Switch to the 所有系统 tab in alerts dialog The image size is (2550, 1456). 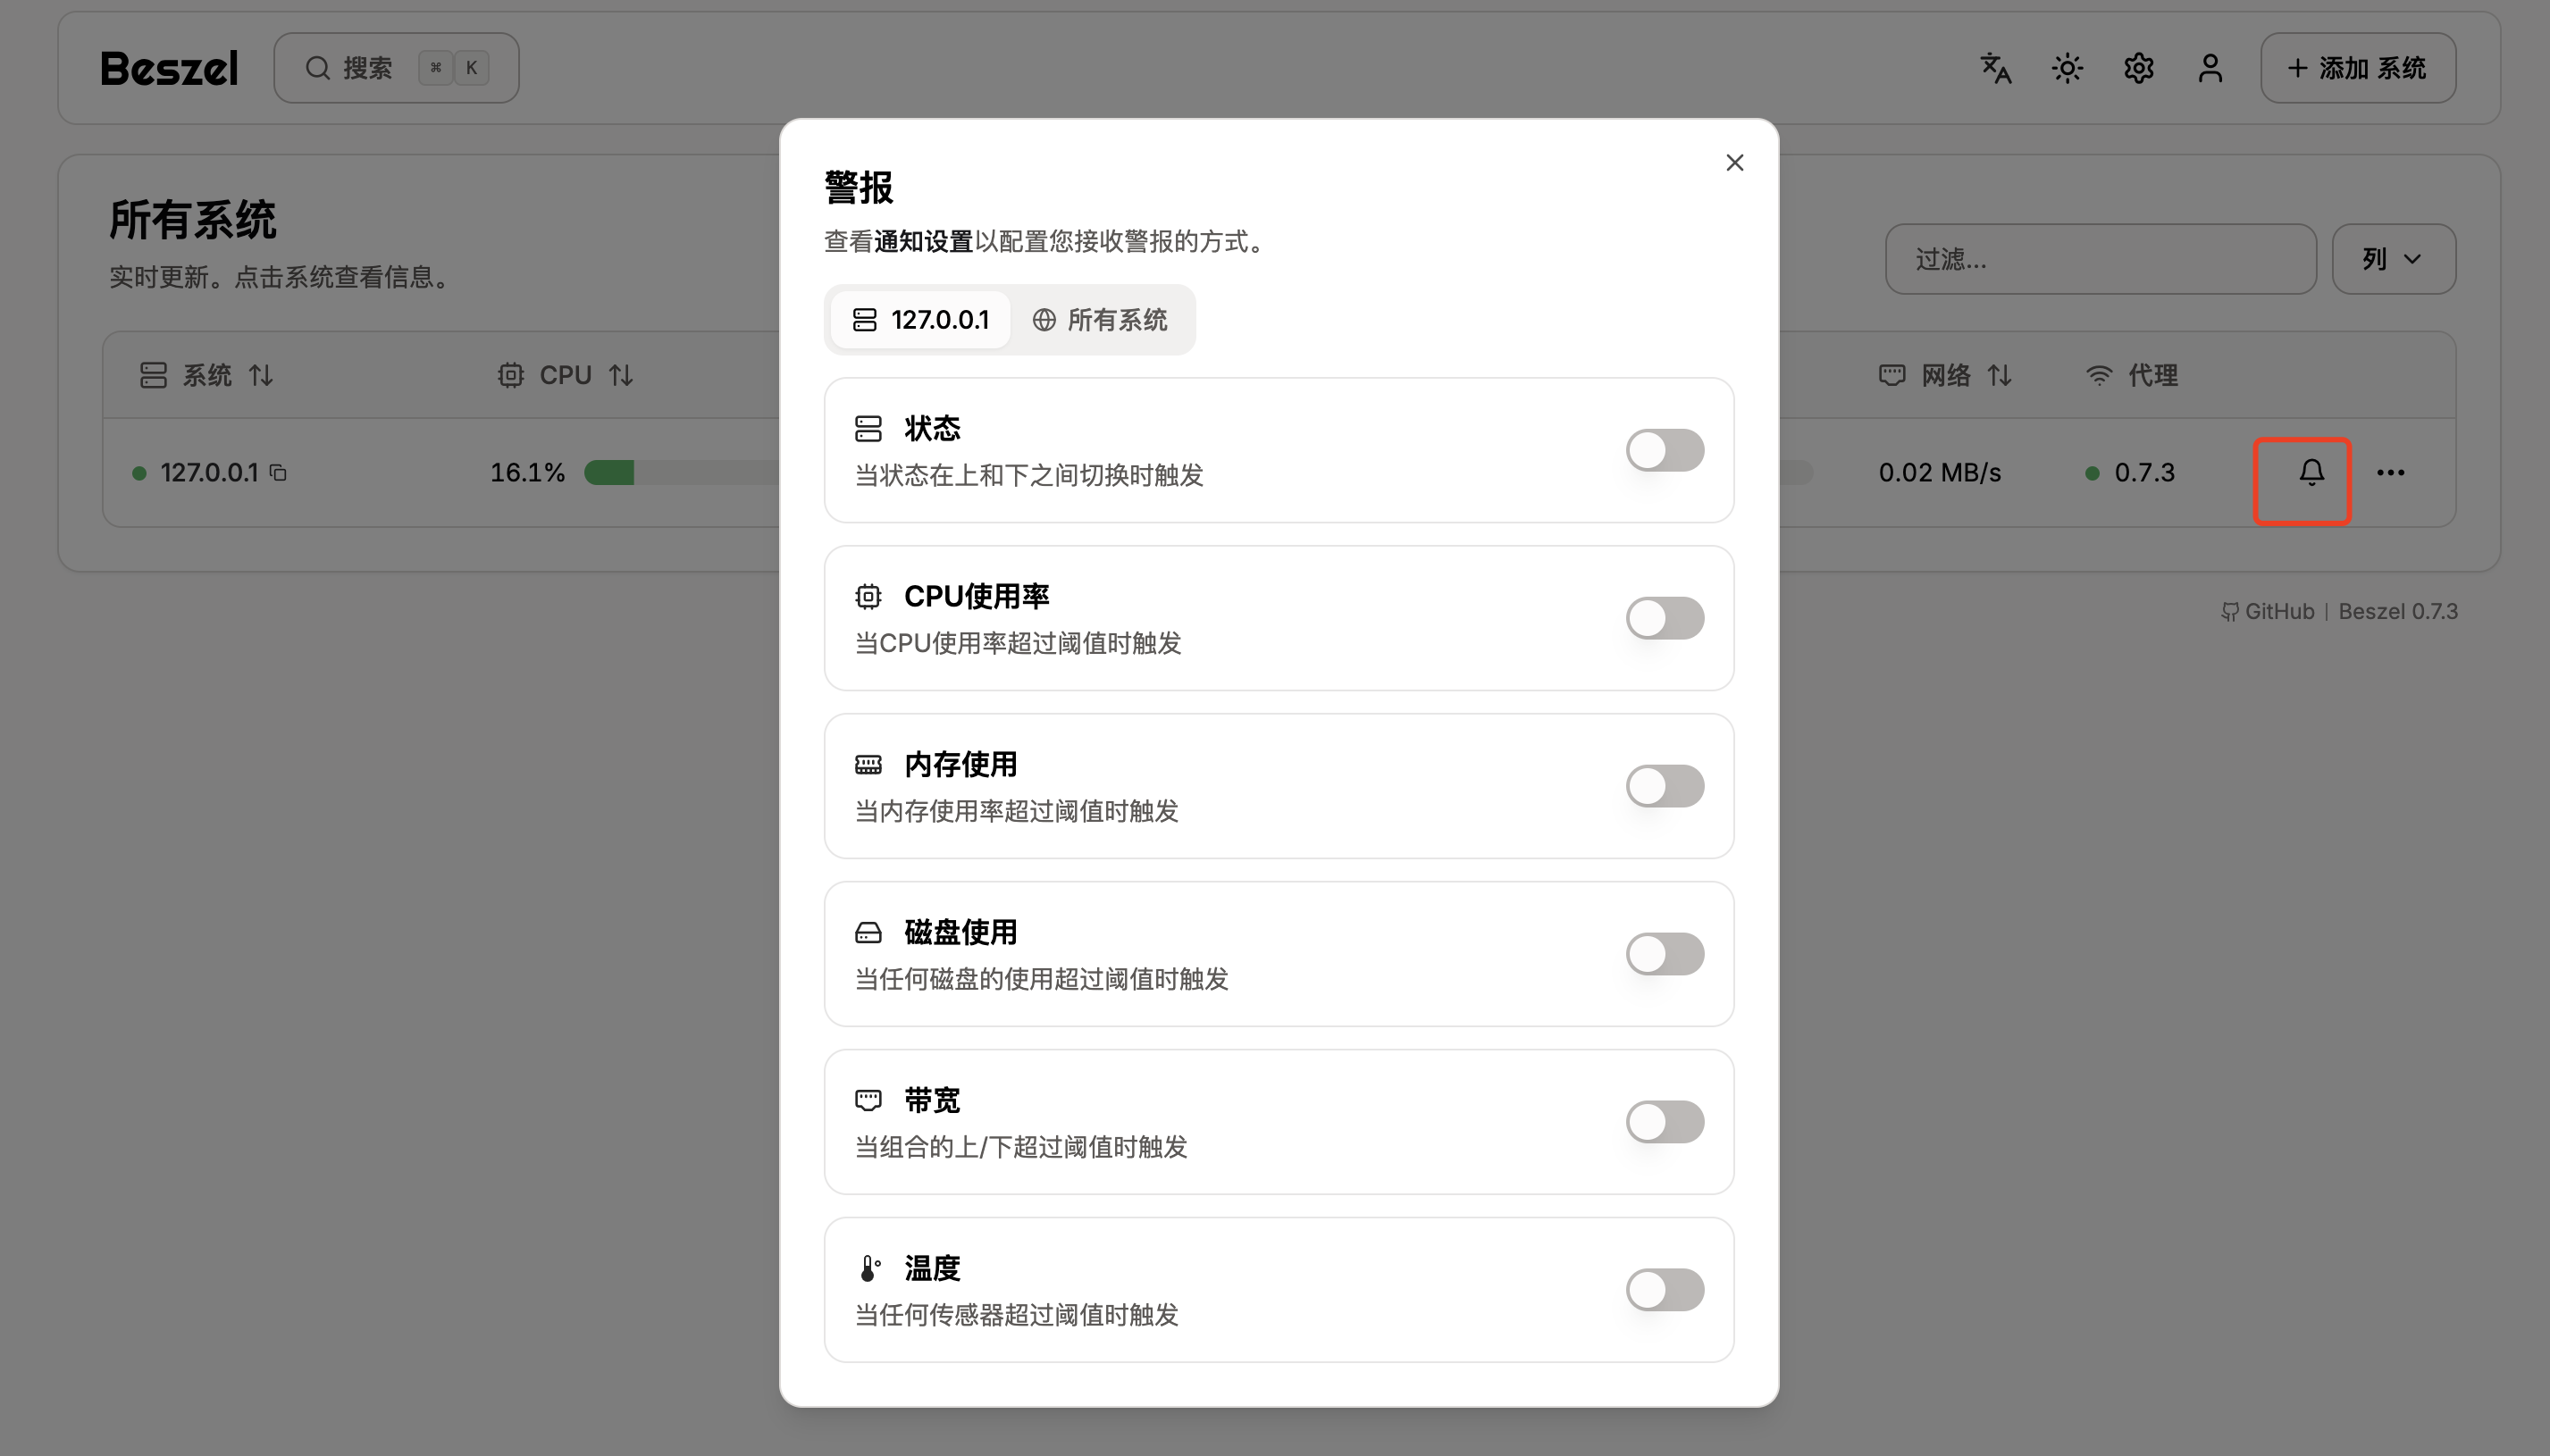(x=1101, y=319)
